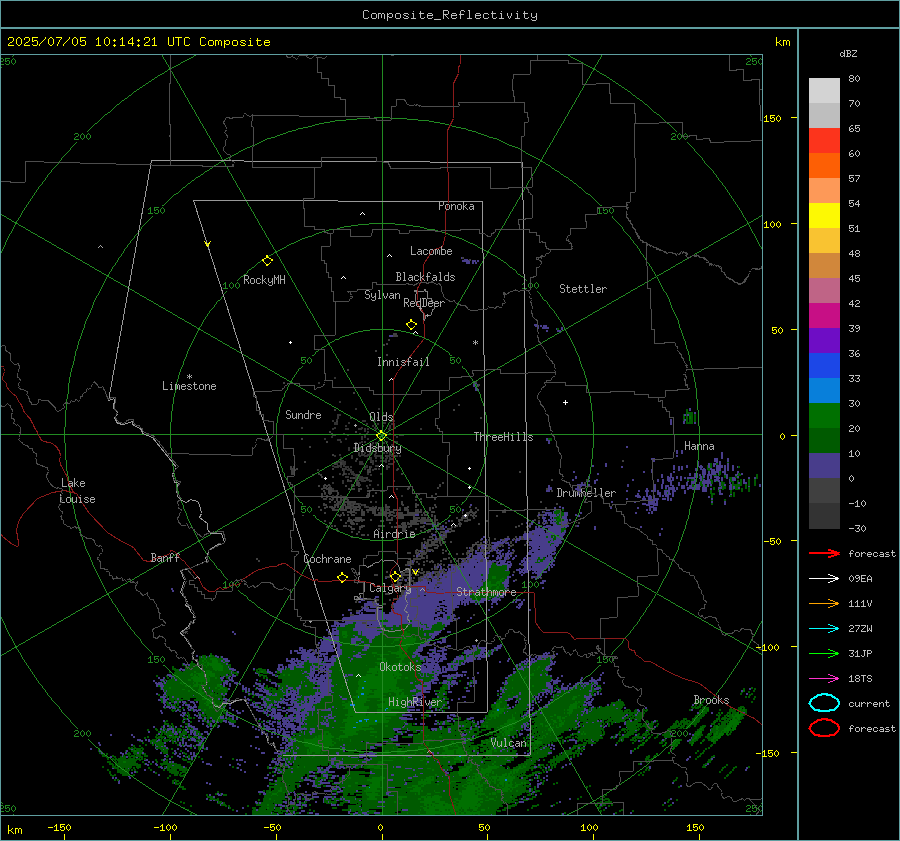
Task: Click the Sylvan town label
Action: (x=382, y=295)
